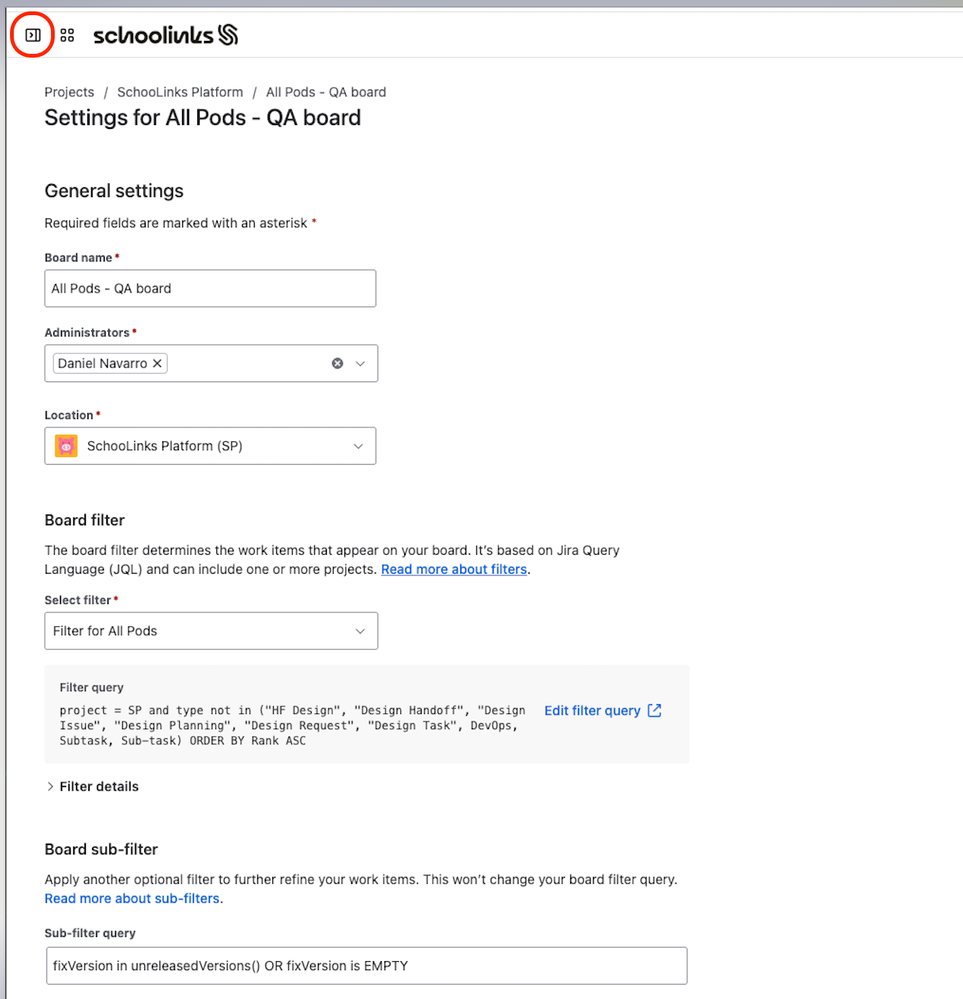Click into the Sub-filter query field
The height and width of the screenshot is (999, 963).
[366, 966]
